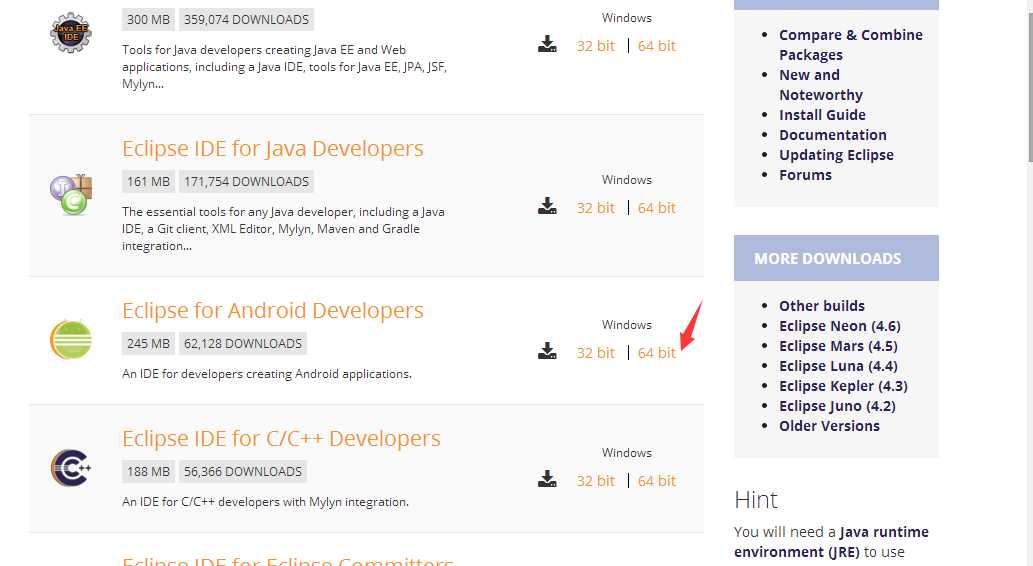Download 32 bit Eclipse IDE for Java Developers
This screenshot has width=1033, height=566.
(595, 208)
